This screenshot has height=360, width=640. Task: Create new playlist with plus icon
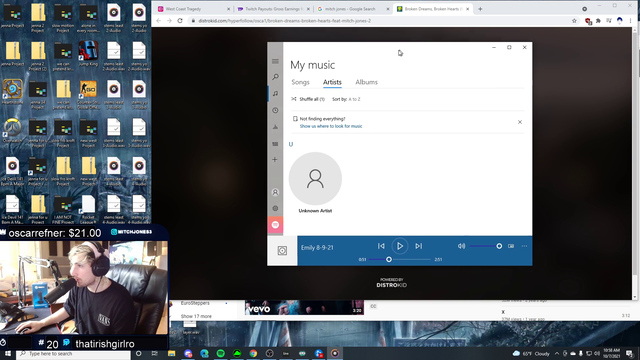click(275, 160)
